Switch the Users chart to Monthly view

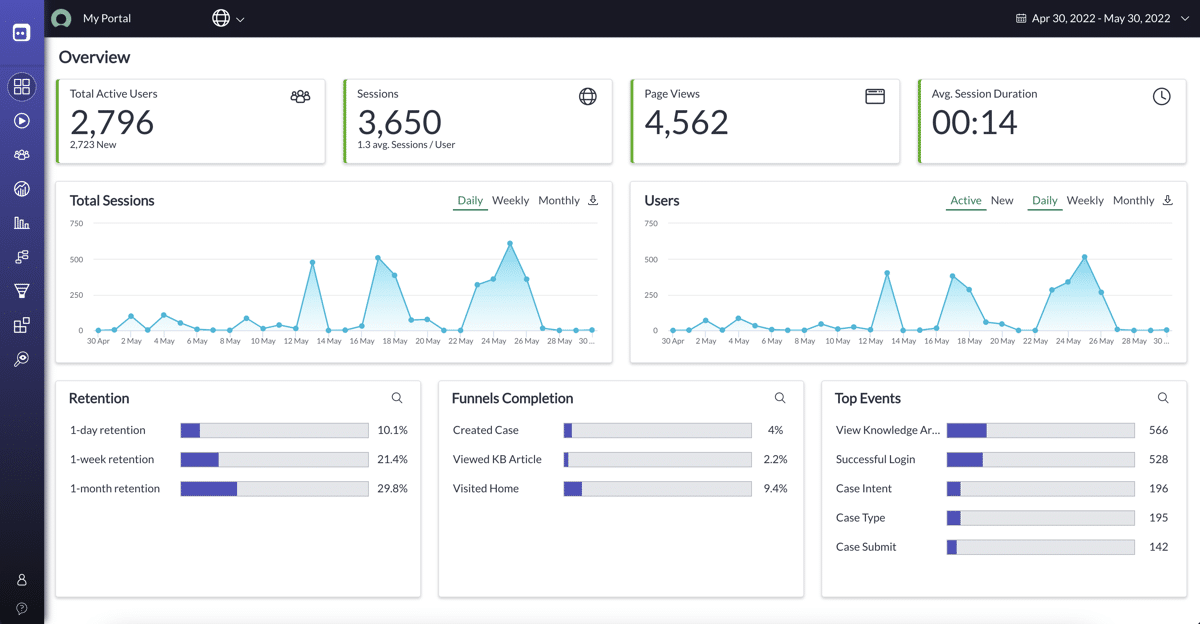point(1133,200)
